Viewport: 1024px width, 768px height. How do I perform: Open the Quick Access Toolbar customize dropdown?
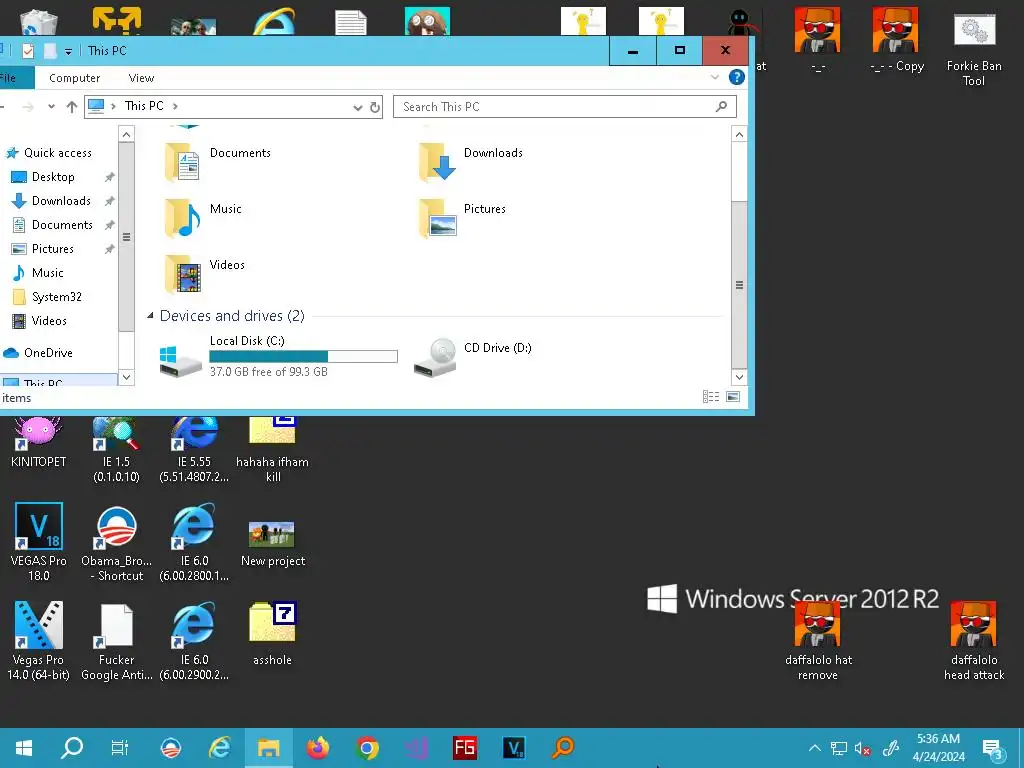[x=68, y=52]
